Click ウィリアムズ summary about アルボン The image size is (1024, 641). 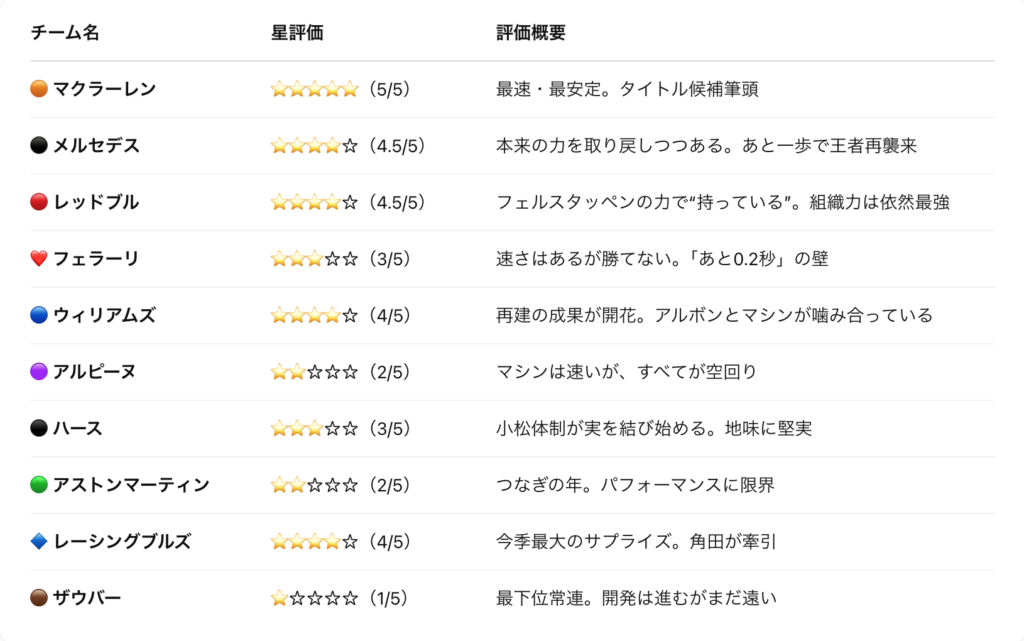[714, 315]
